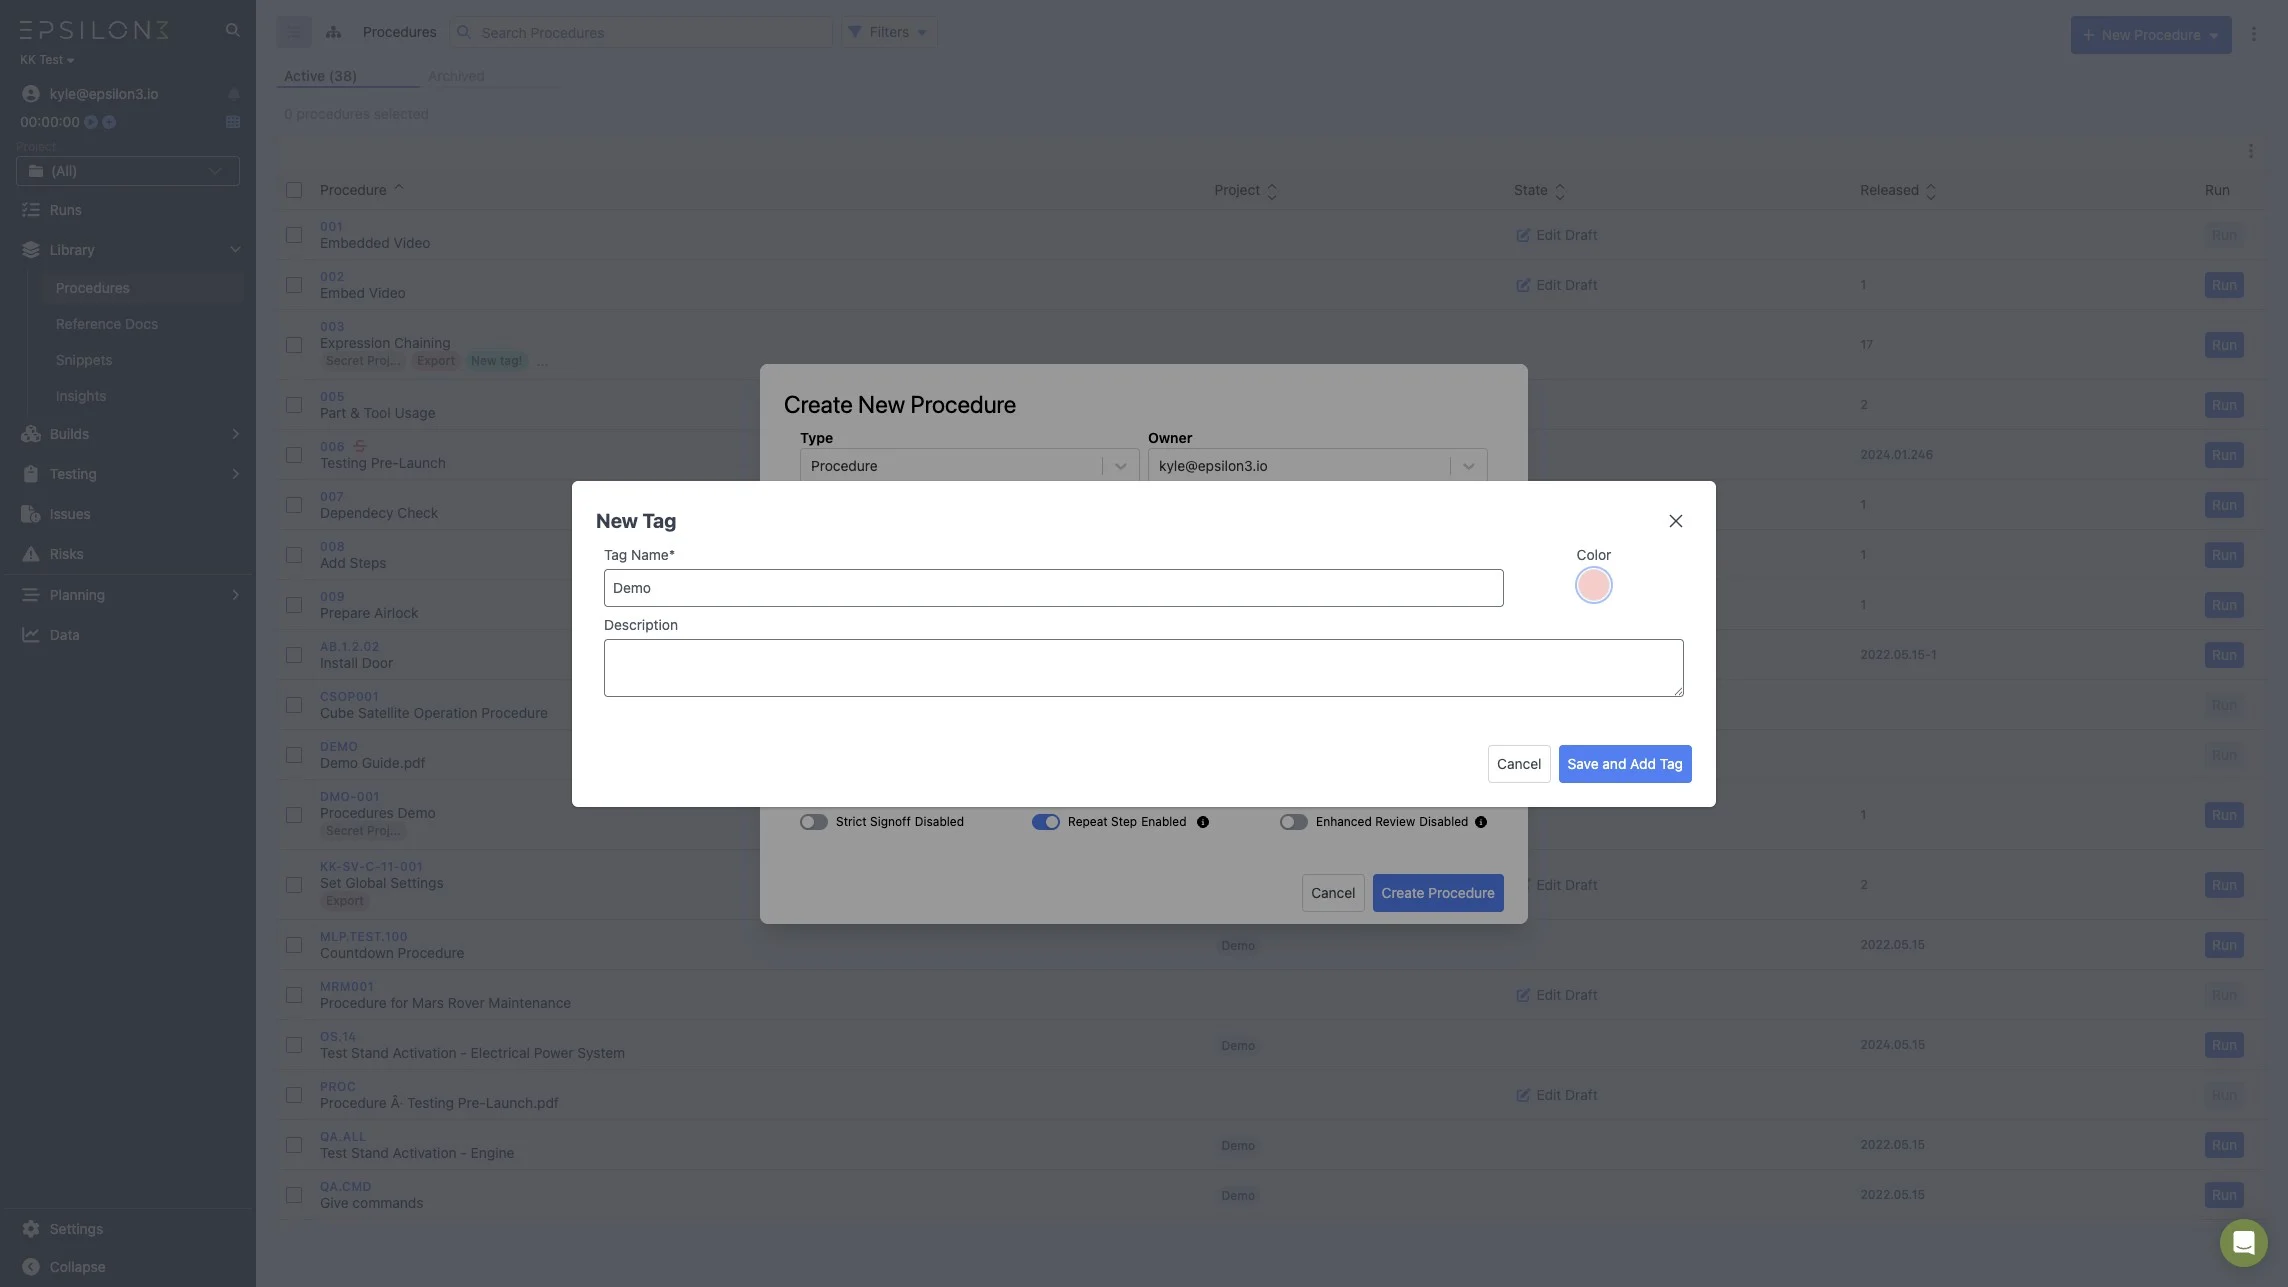The image size is (2288, 1287).
Task: Click the New tag! tag on Expression Chaining
Action: click(x=496, y=361)
